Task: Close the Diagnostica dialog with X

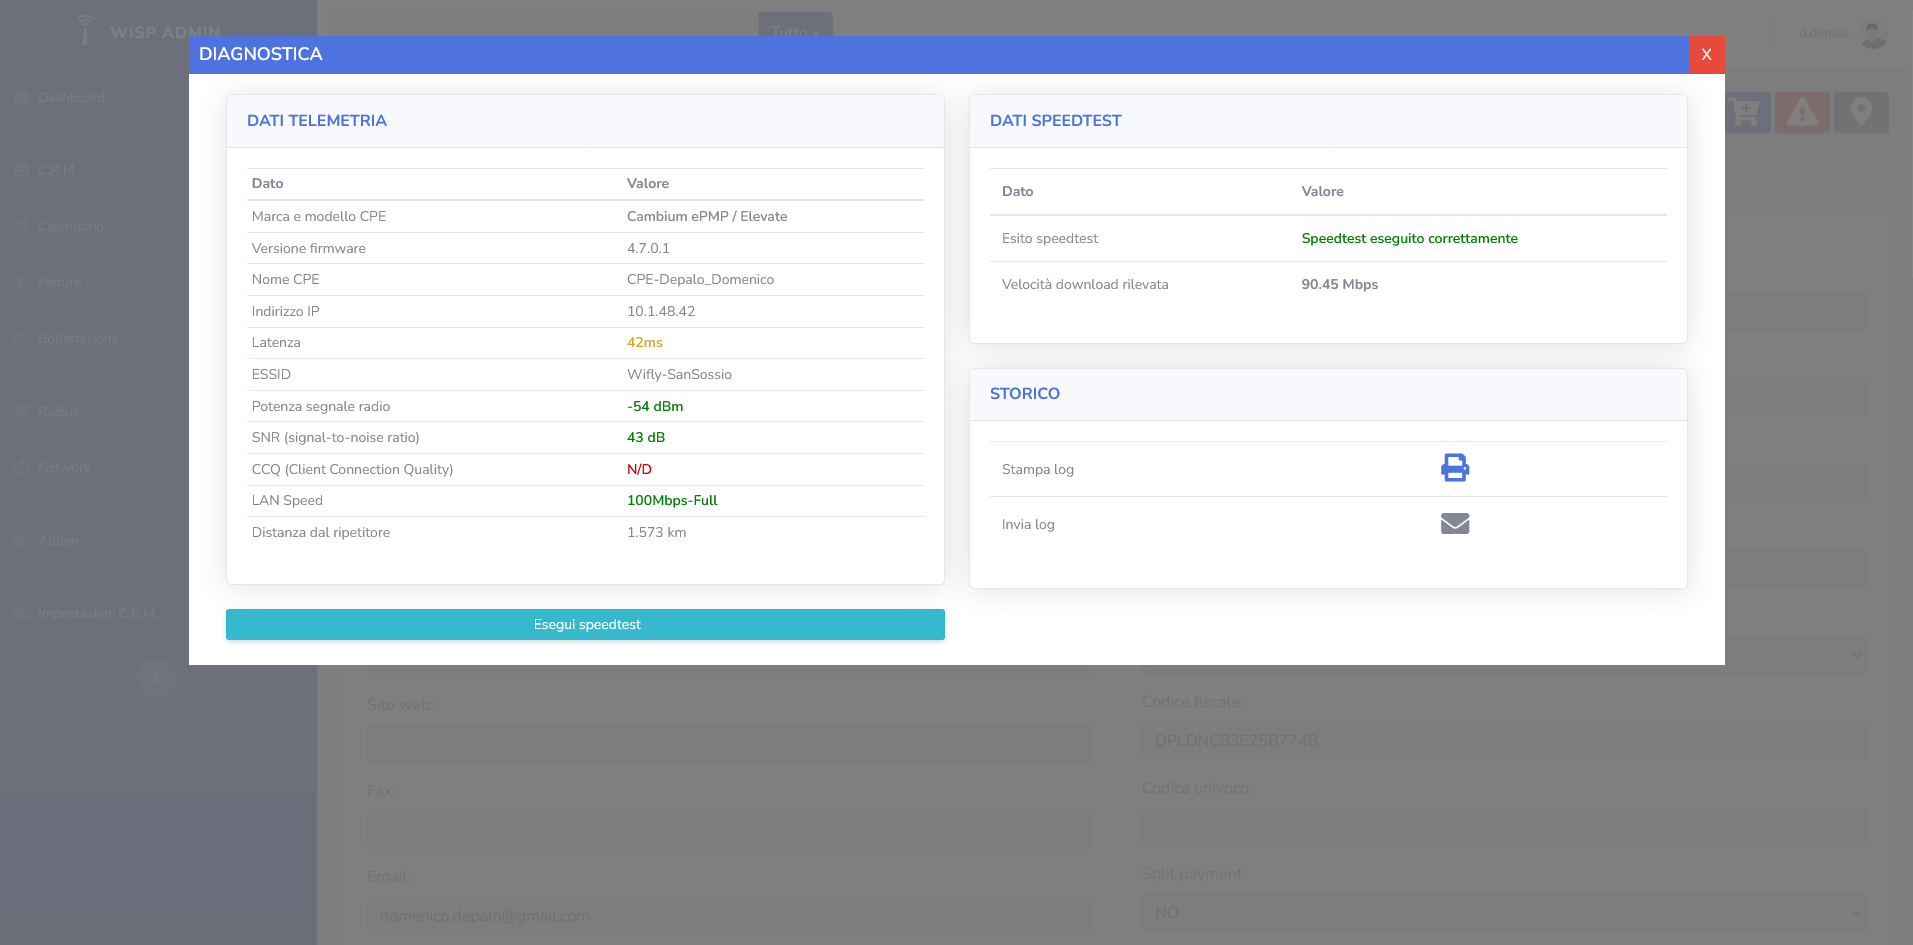Action: click(1707, 55)
